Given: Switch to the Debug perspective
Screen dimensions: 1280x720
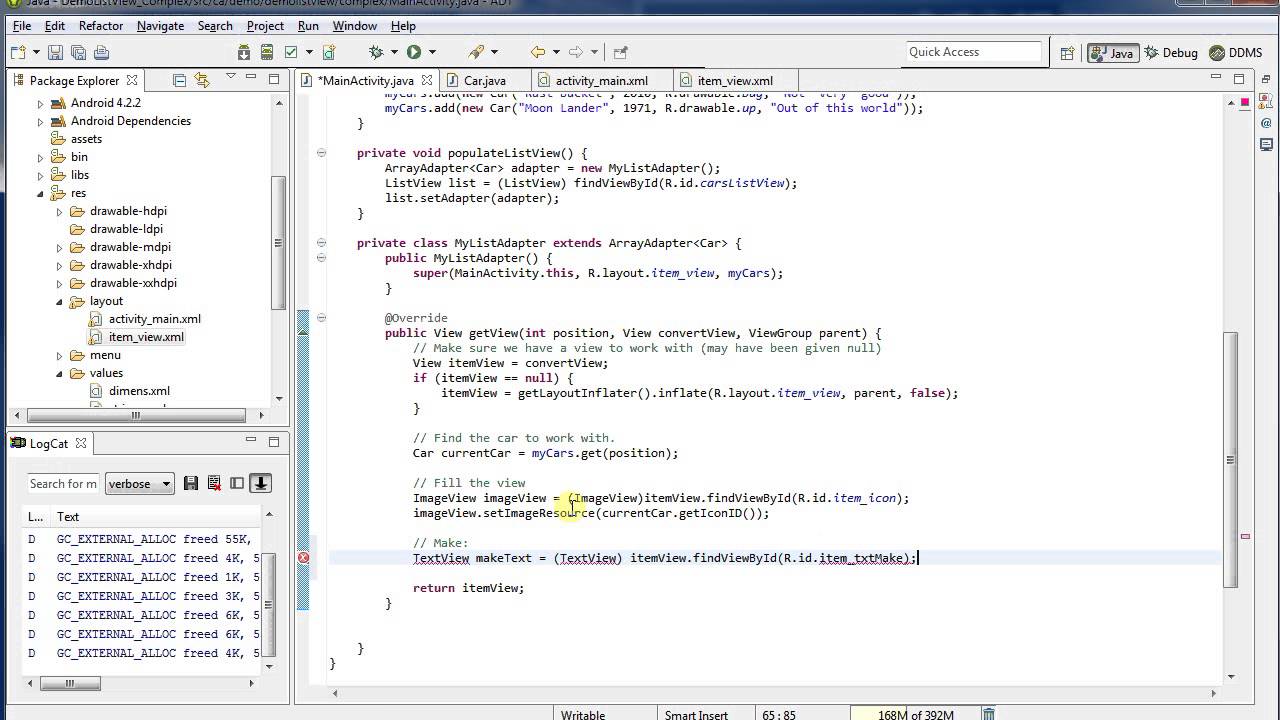Looking at the screenshot, I should point(1171,53).
